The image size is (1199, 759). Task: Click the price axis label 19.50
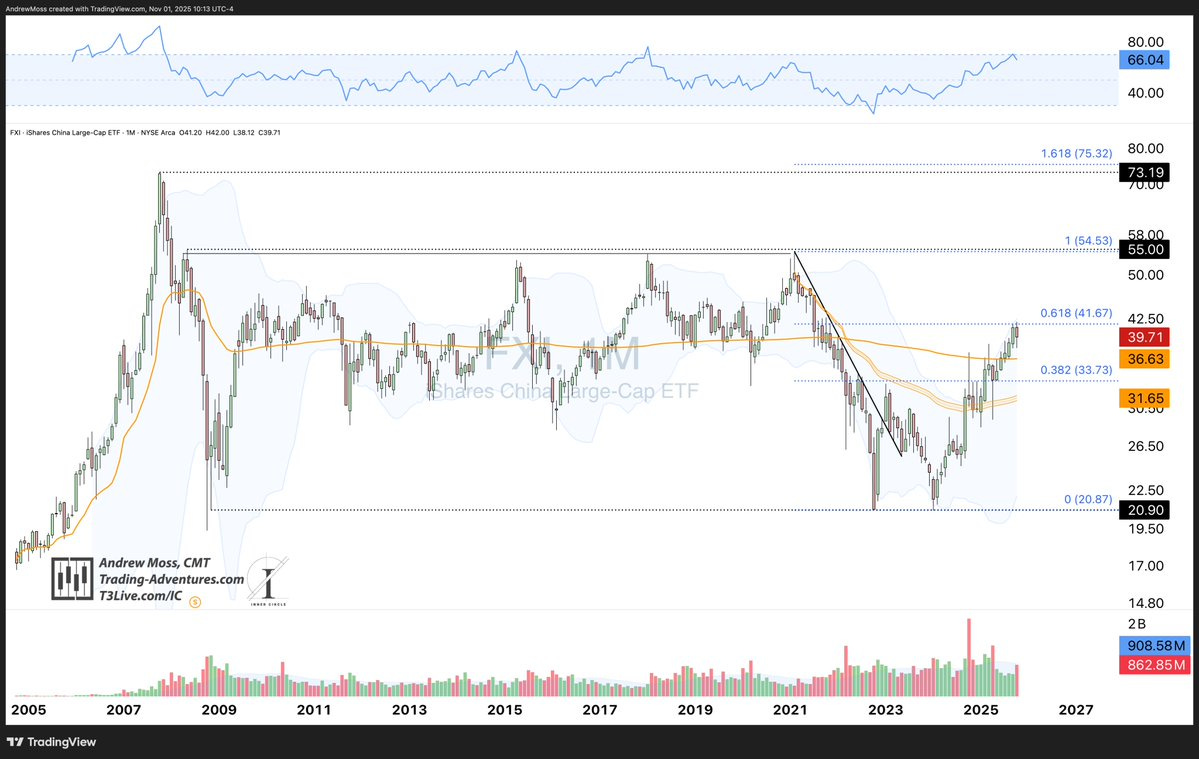pos(1145,529)
